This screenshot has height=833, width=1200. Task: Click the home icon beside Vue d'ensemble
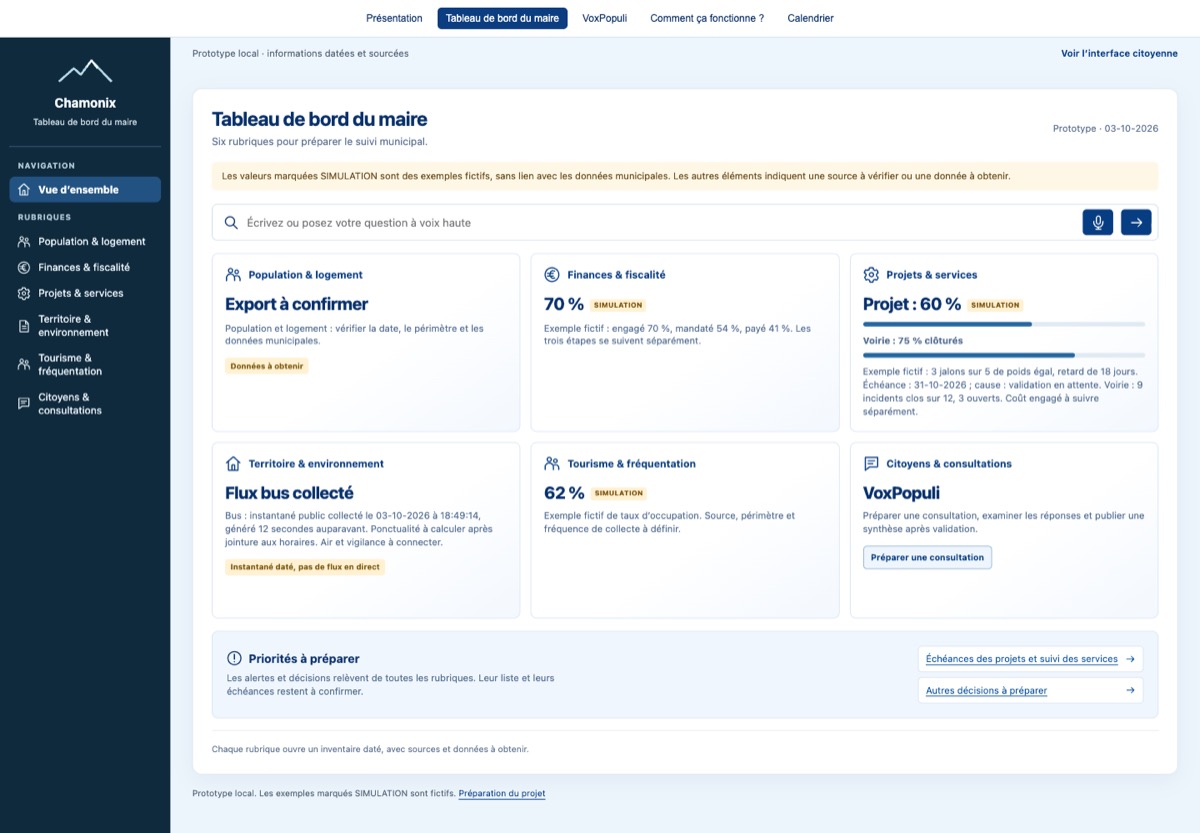click(x=24, y=190)
